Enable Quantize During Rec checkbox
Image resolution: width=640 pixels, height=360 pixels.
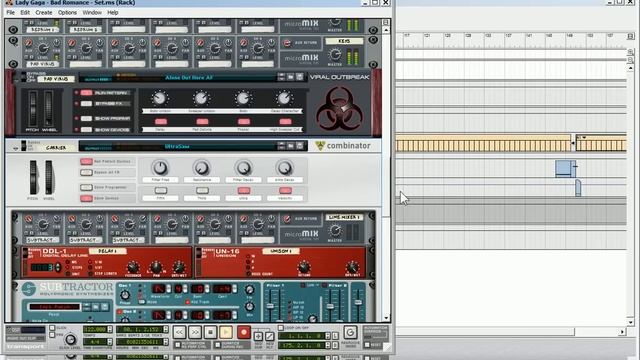point(218,345)
